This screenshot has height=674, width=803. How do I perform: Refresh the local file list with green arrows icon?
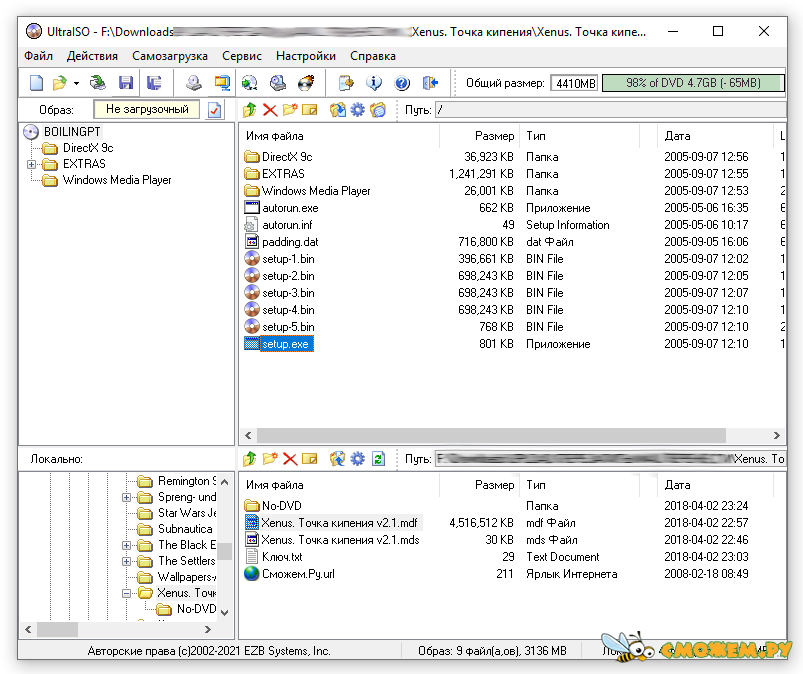point(378,459)
